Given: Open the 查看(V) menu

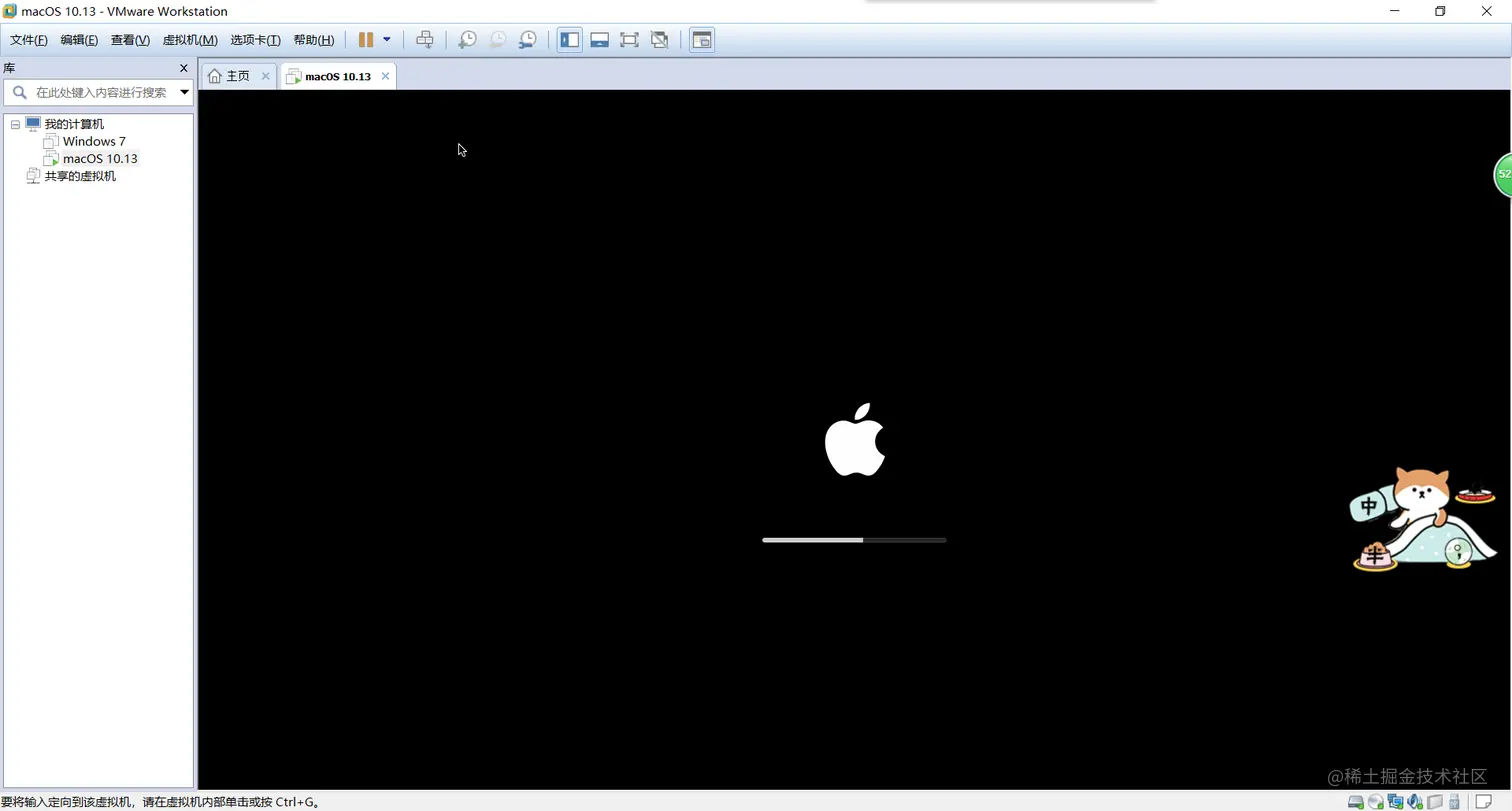Looking at the screenshot, I should (130, 40).
